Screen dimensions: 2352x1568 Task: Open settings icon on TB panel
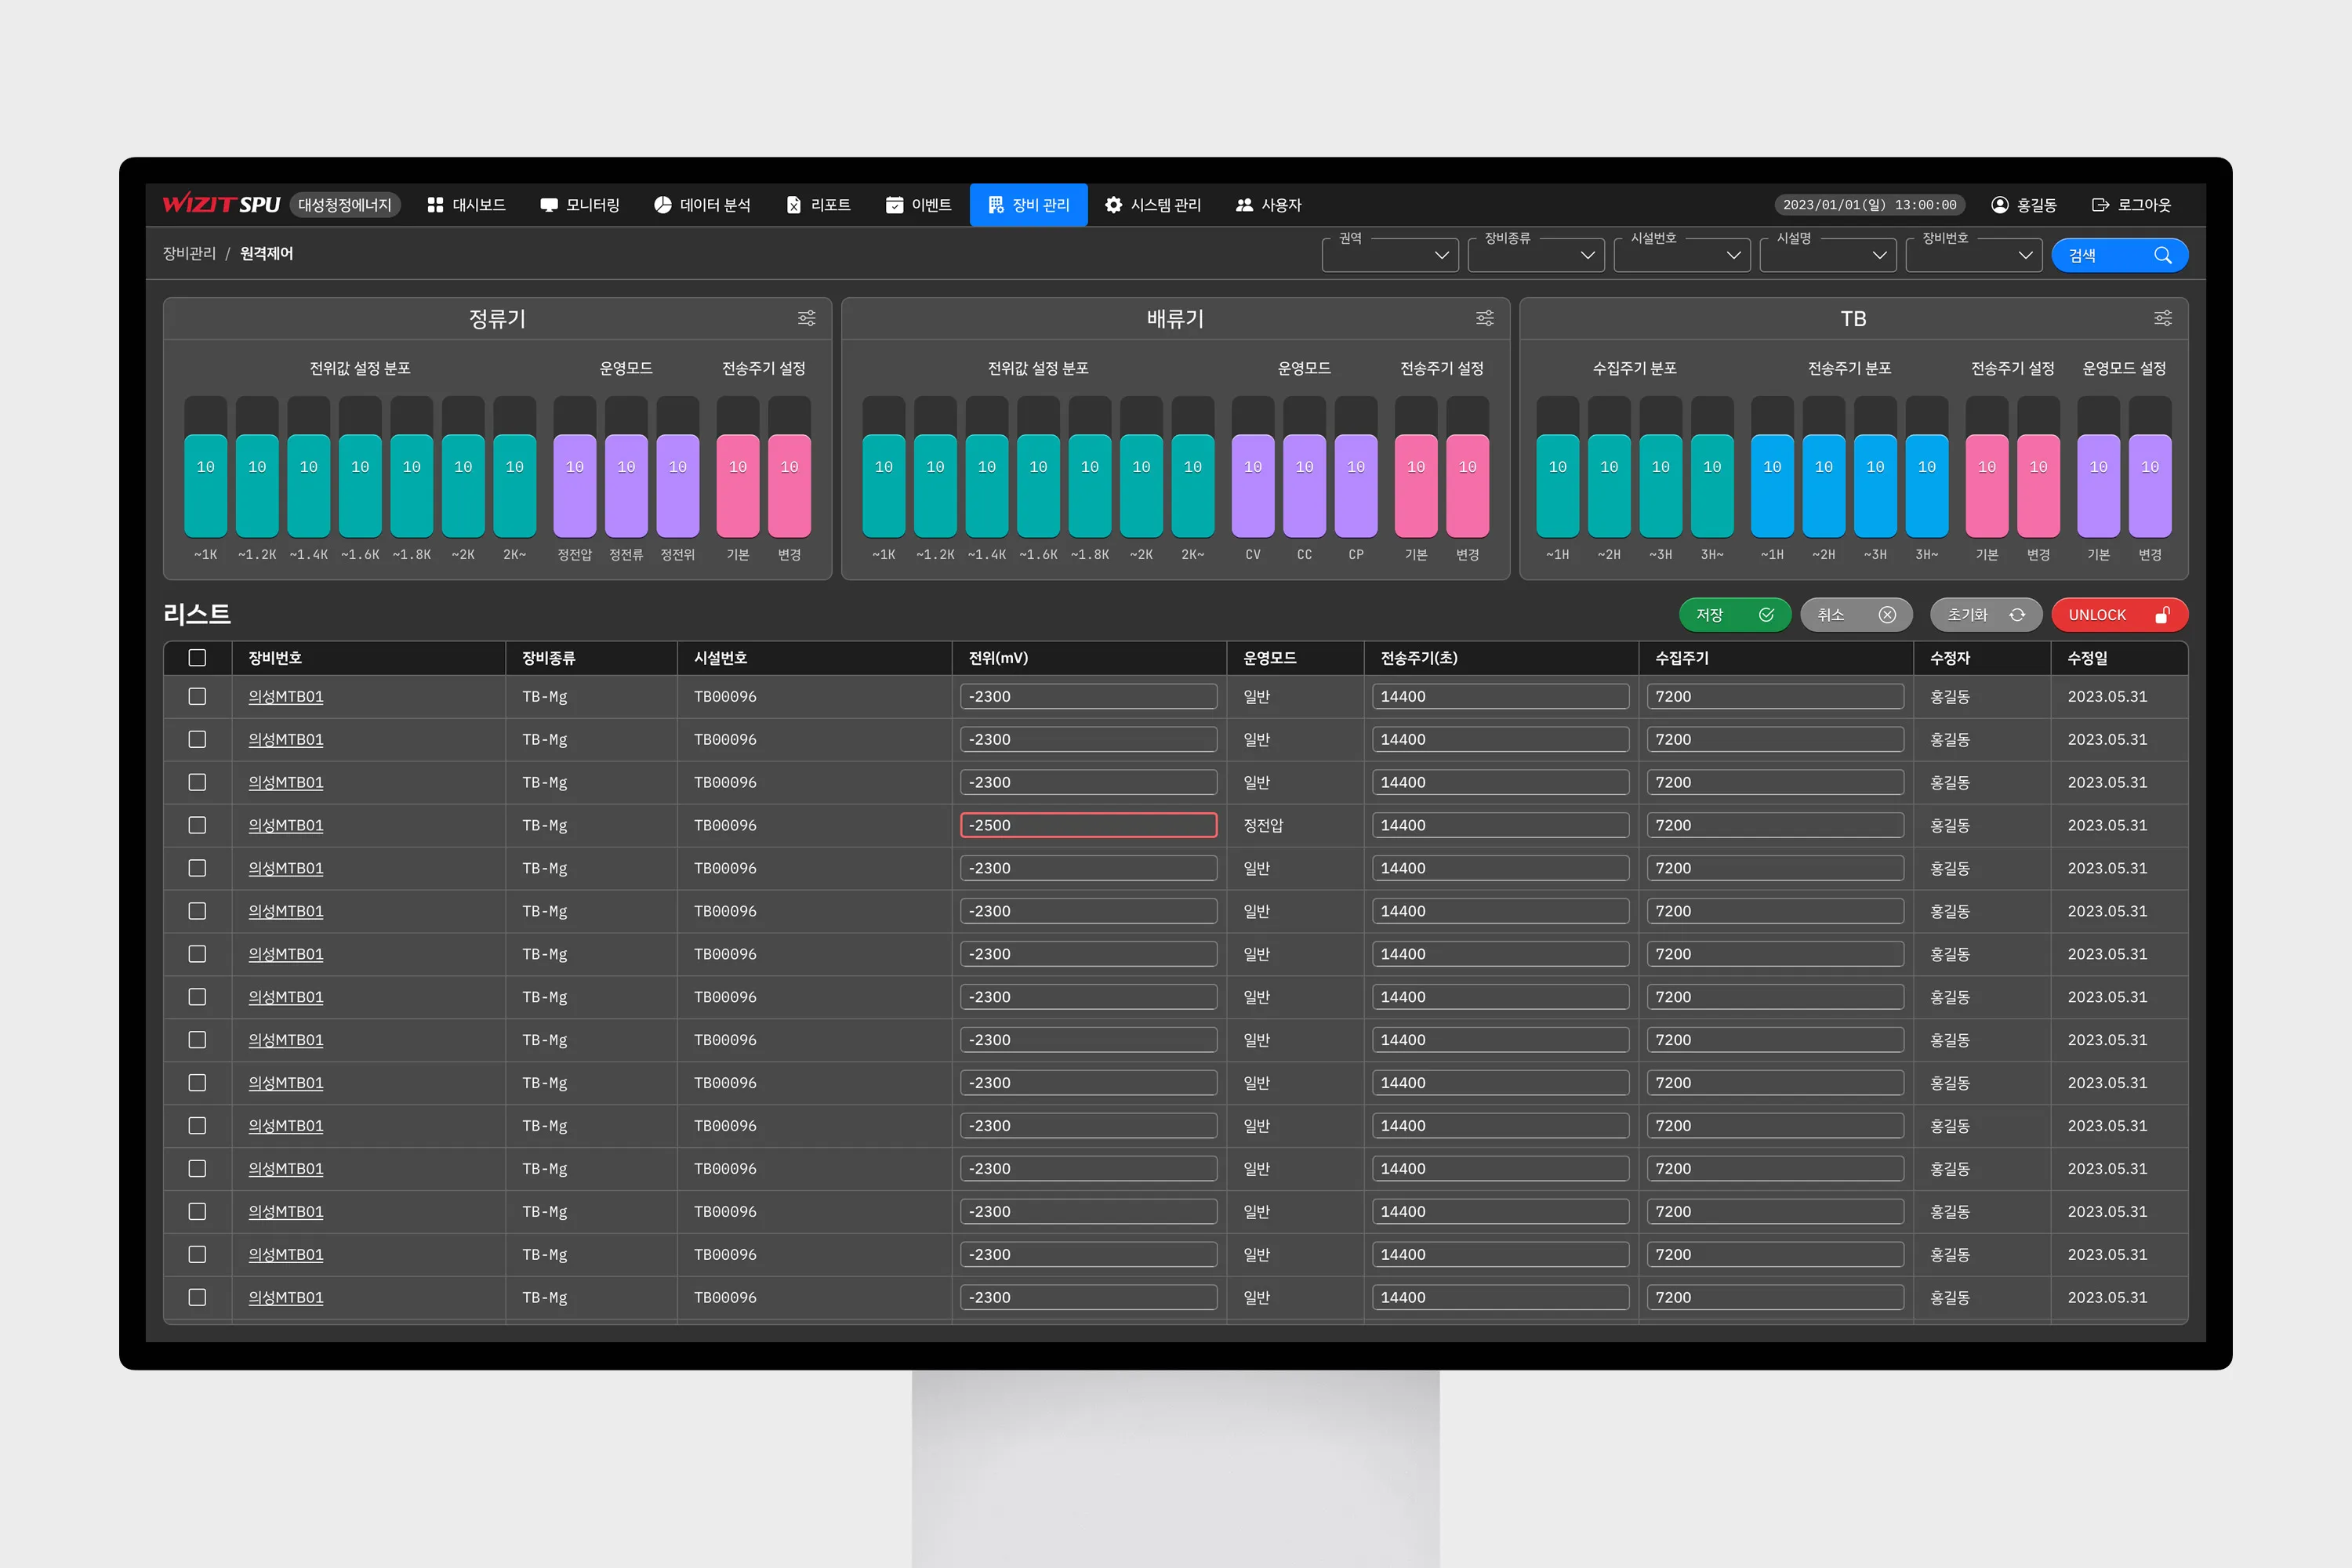(2162, 318)
